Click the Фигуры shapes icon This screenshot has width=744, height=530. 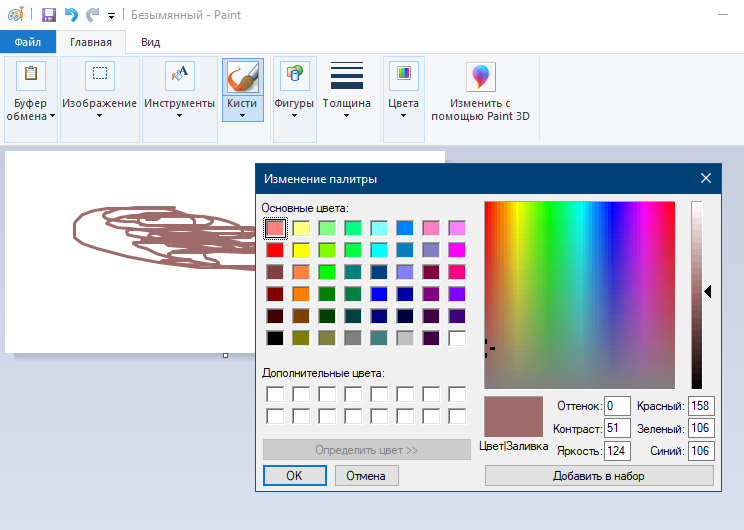[295, 75]
